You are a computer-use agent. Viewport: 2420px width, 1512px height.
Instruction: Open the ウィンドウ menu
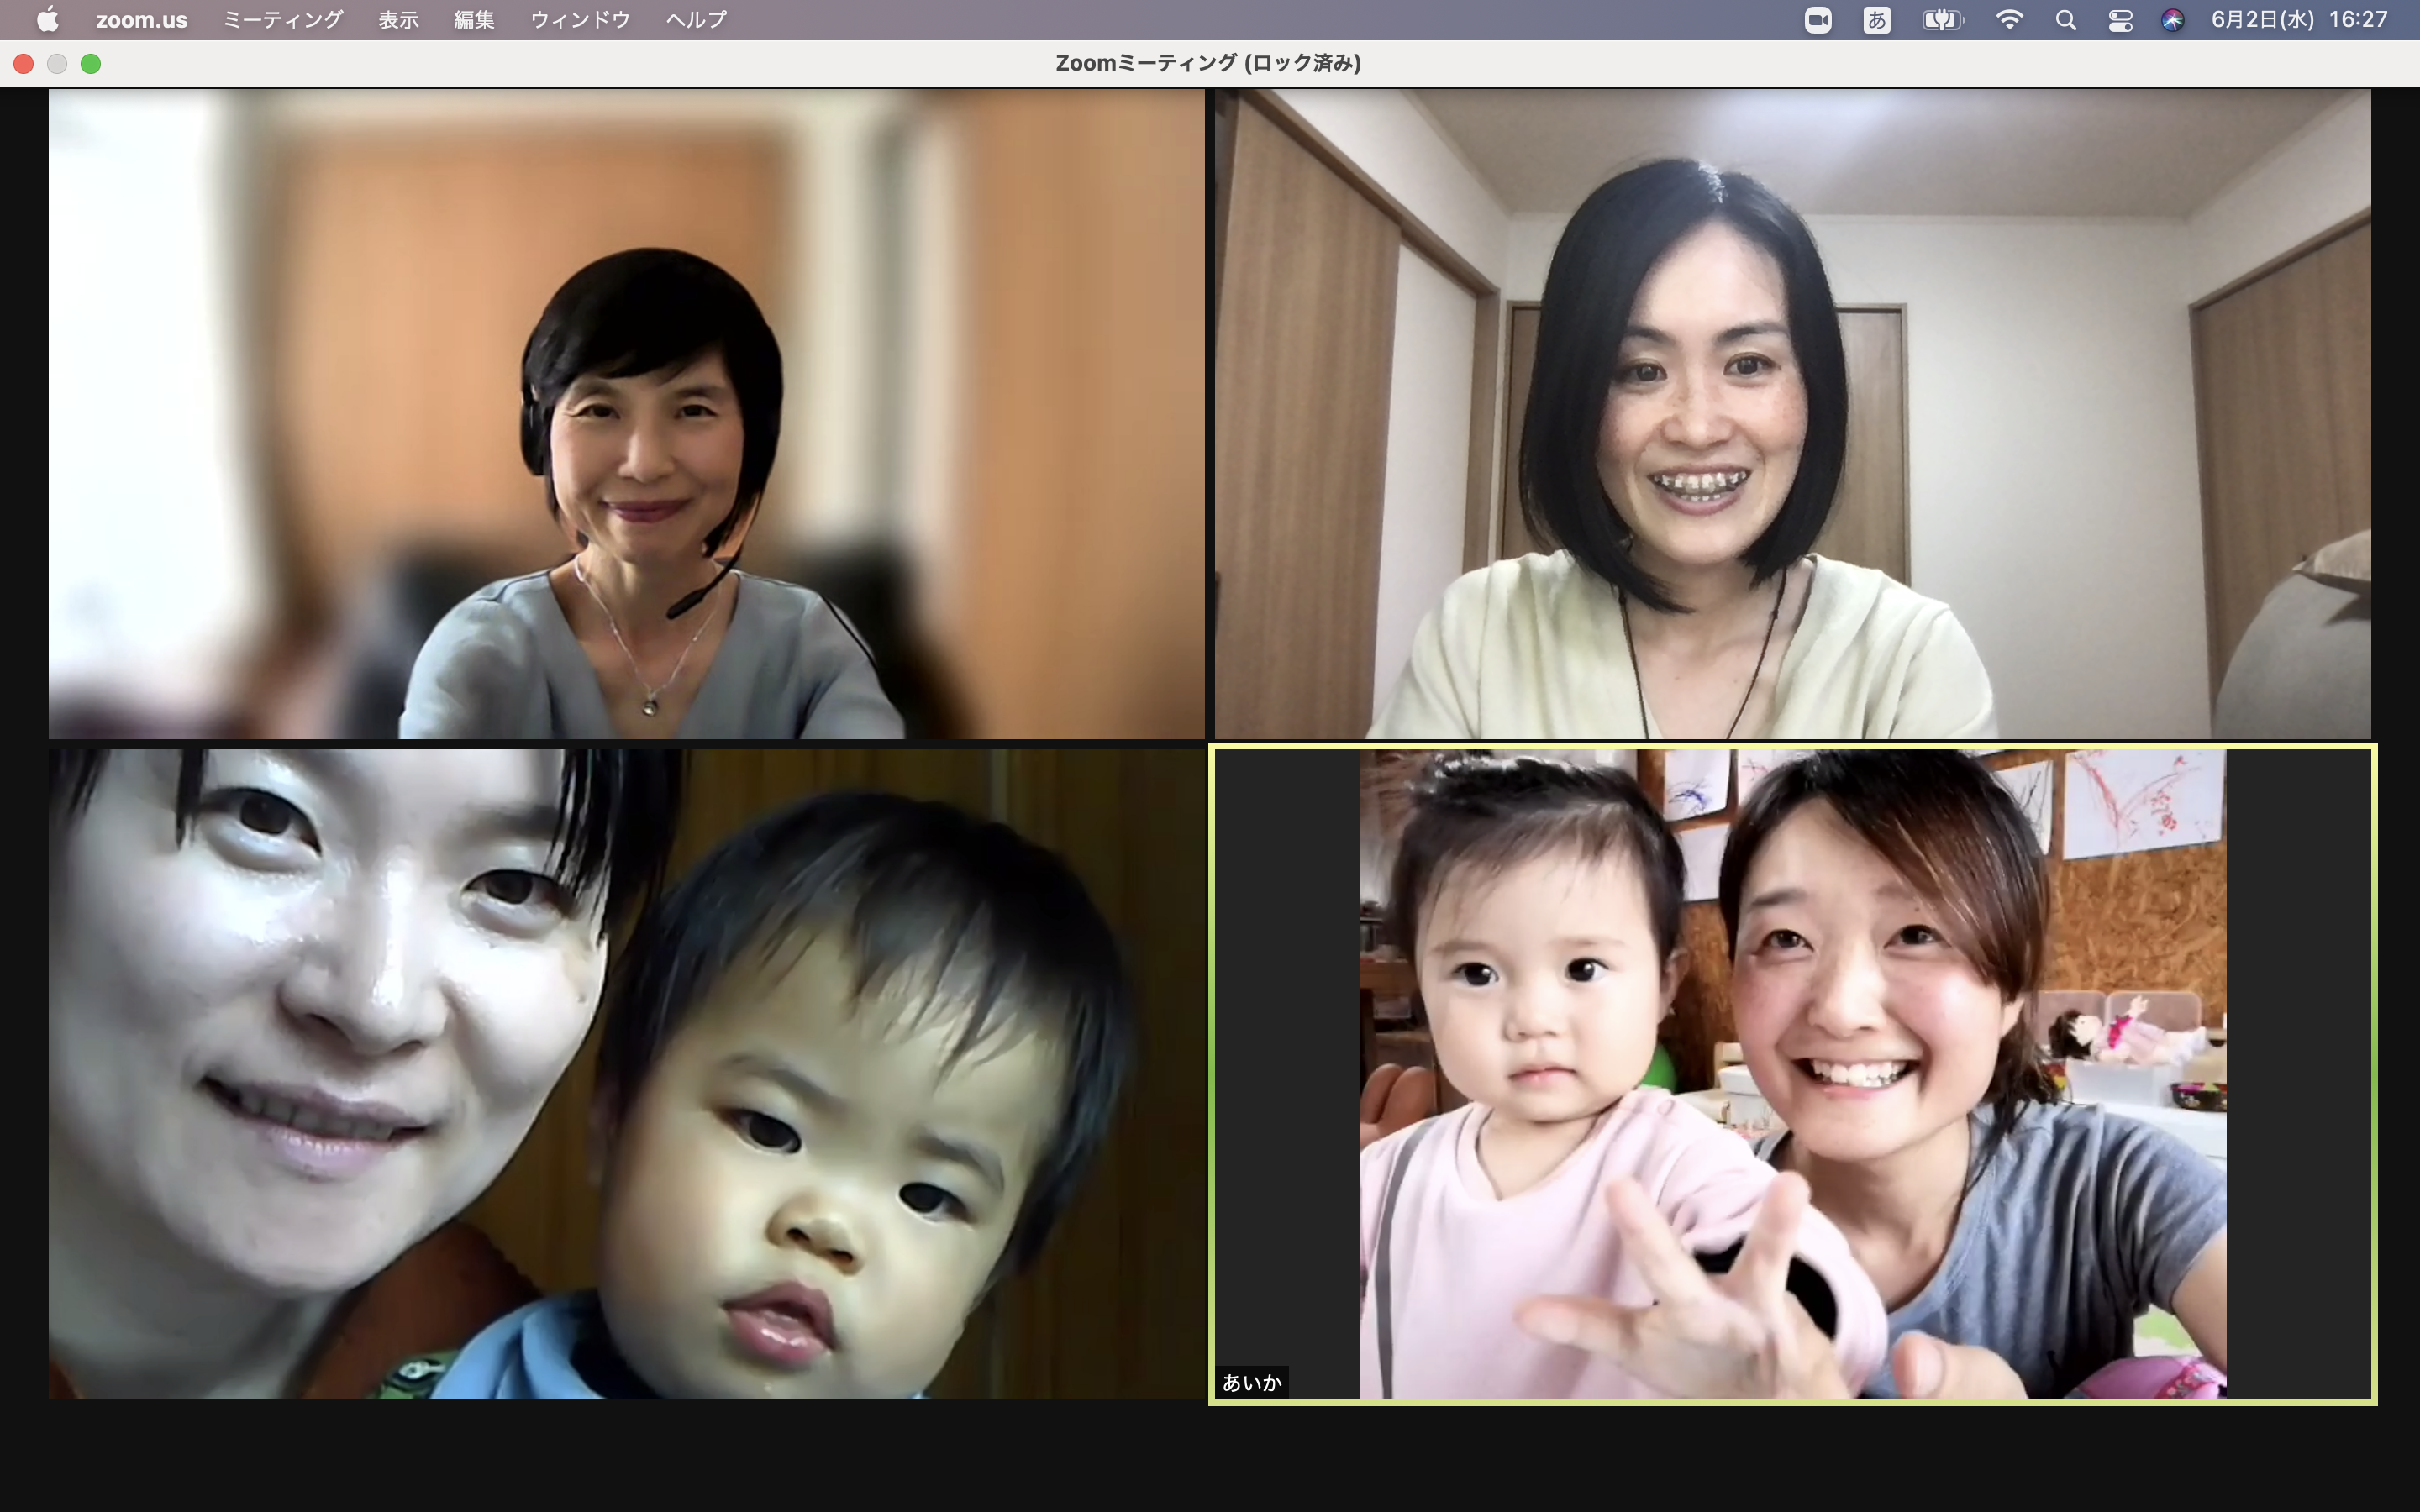tap(580, 20)
